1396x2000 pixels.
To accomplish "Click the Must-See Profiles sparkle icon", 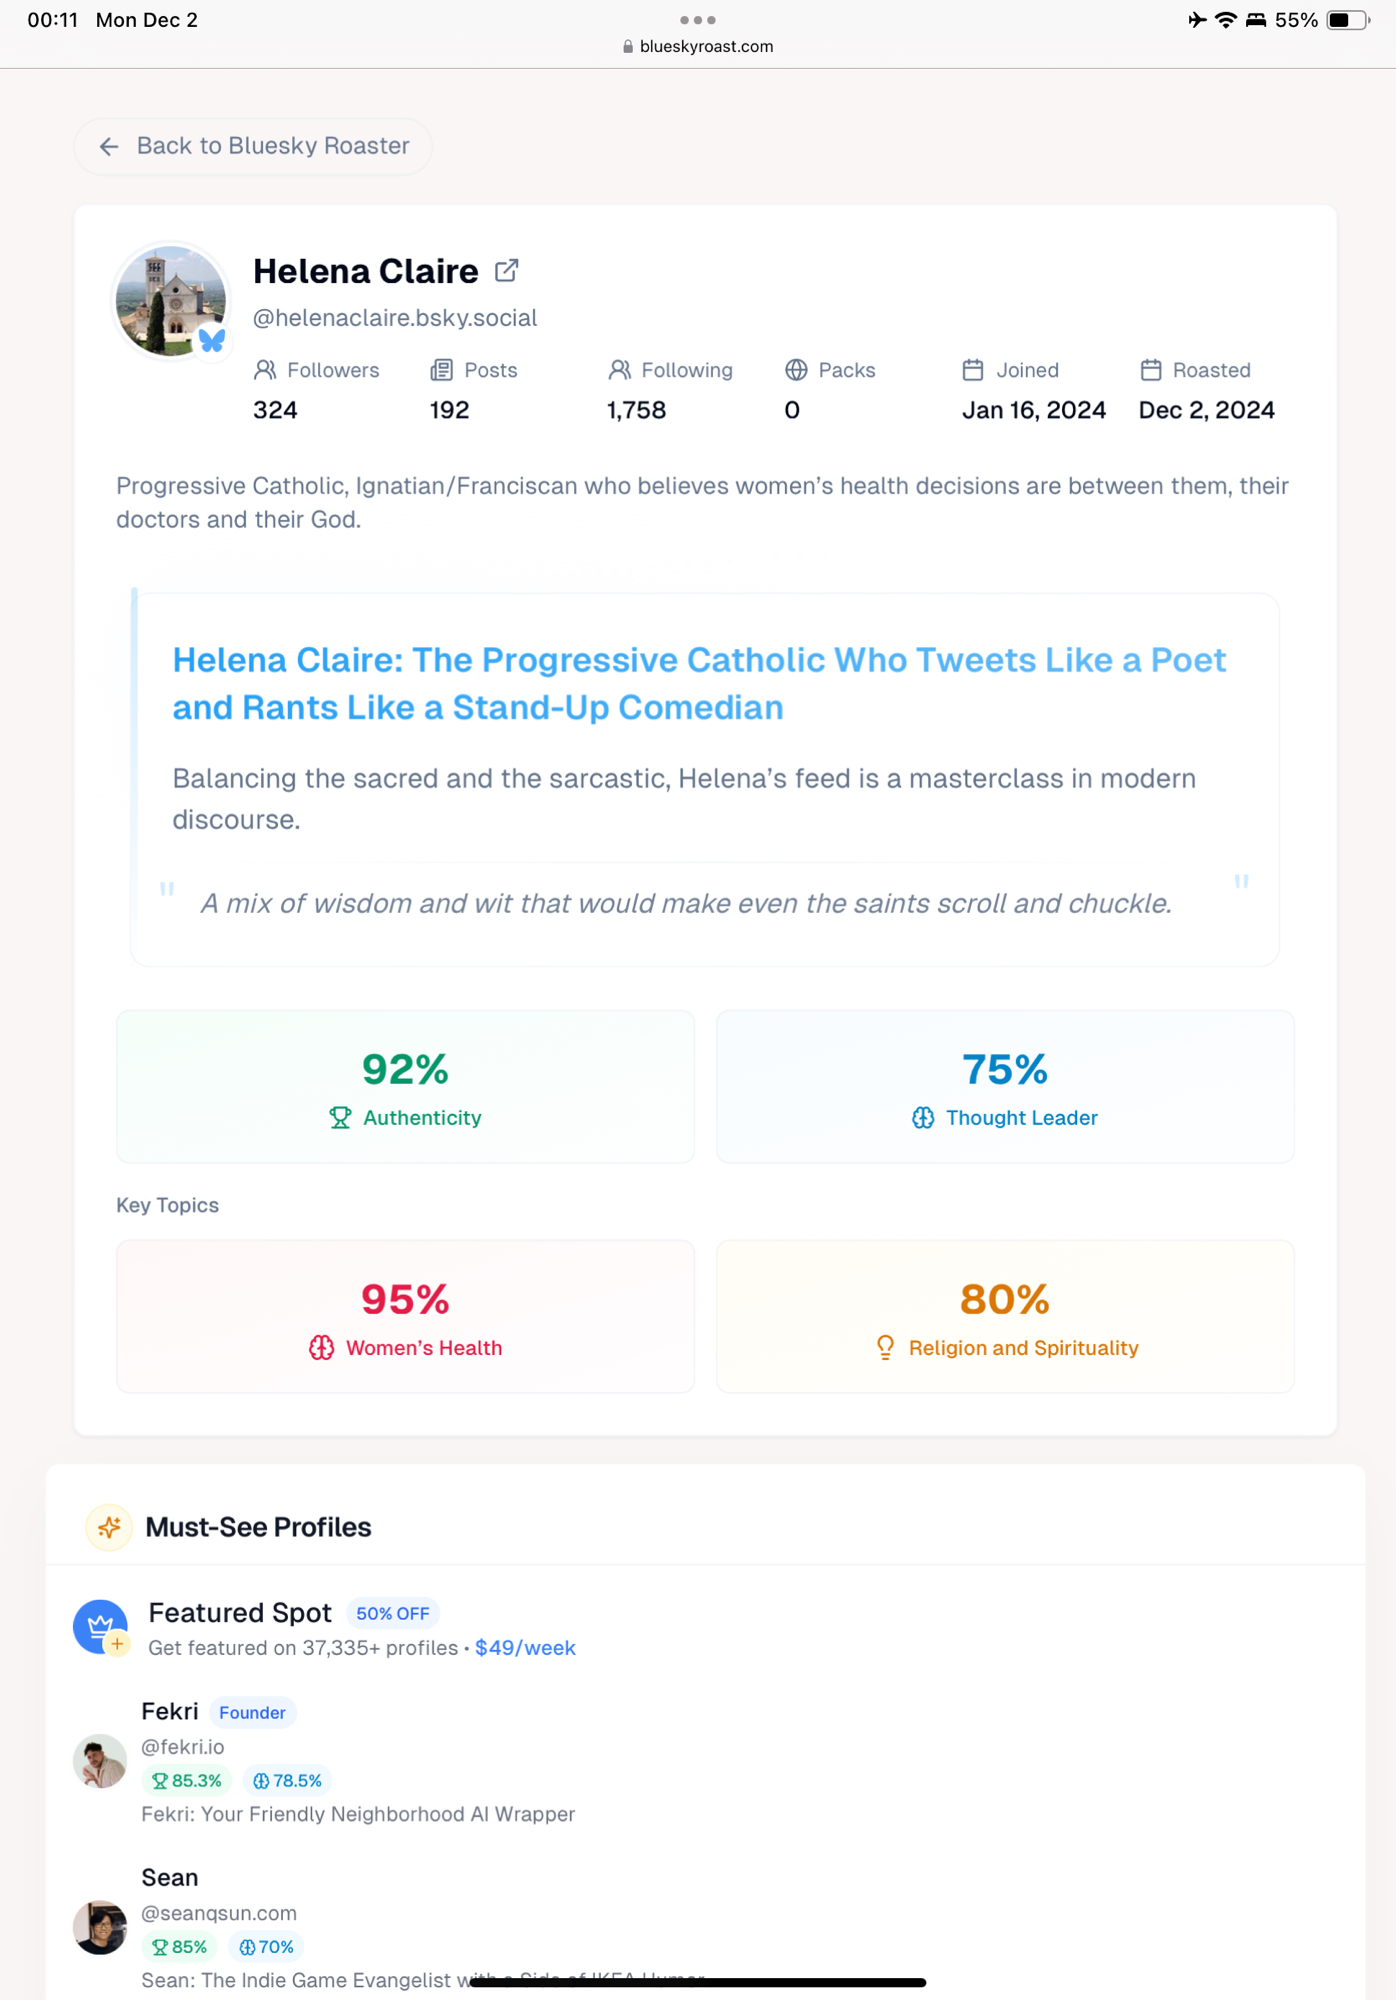I will [x=109, y=1528].
